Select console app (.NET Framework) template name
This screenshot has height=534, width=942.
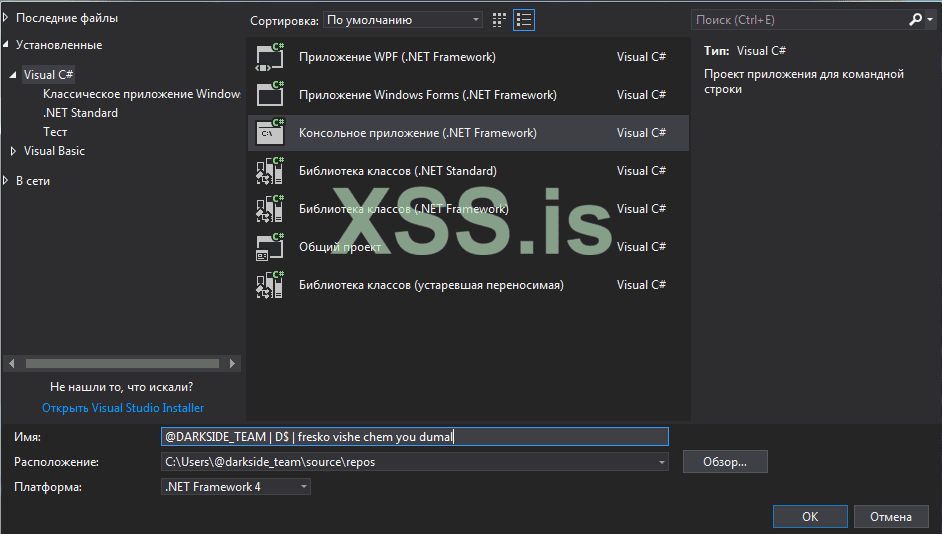(418, 133)
